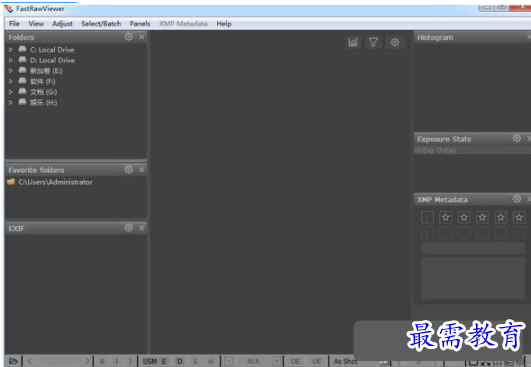Open the Help menu
531x367 pixels.
[x=224, y=24]
